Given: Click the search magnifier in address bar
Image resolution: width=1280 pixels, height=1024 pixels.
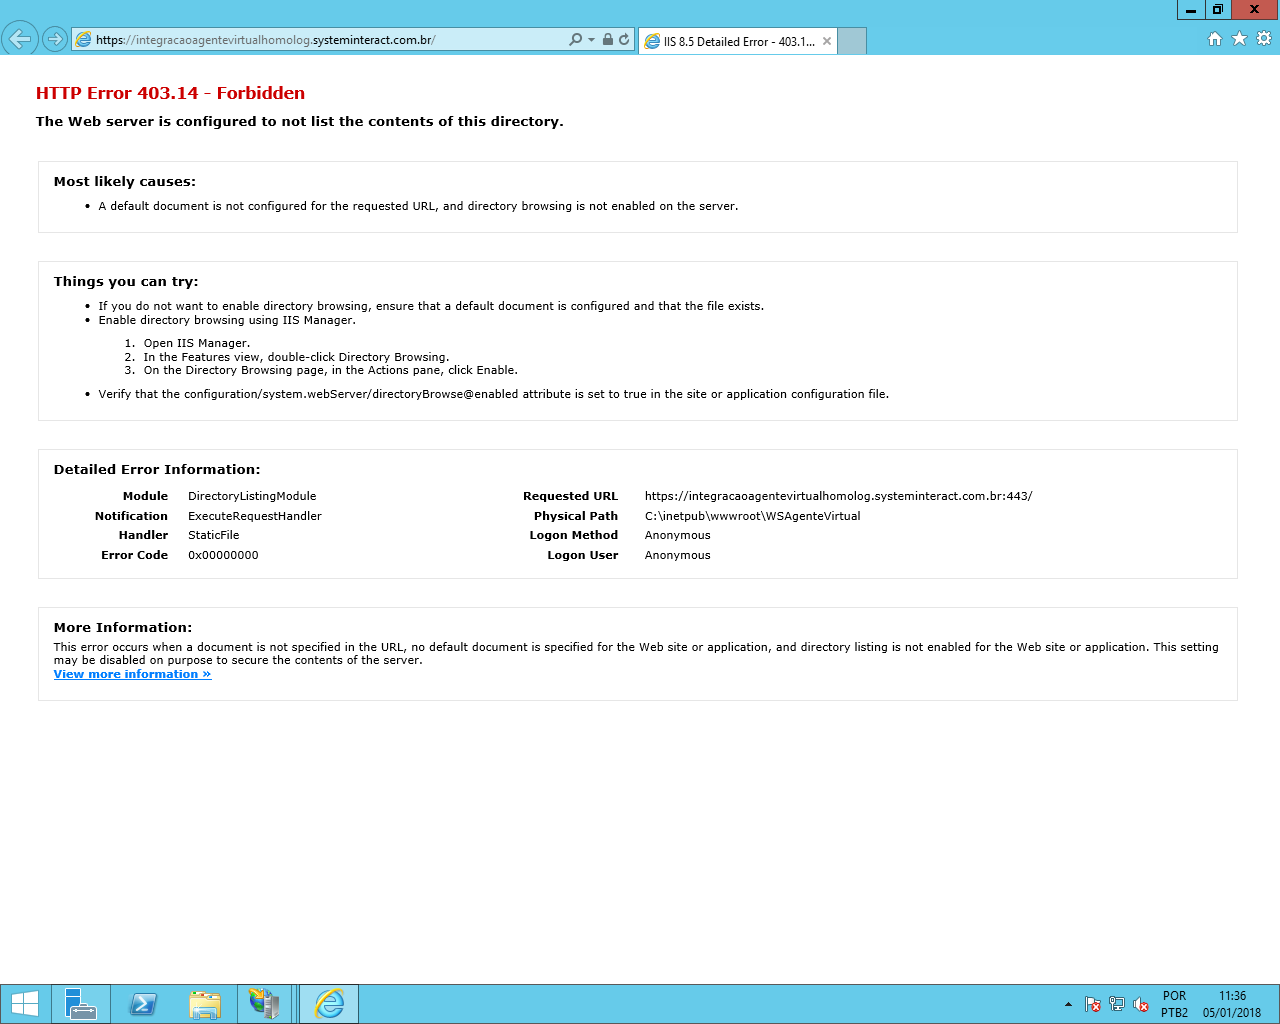Looking at the screenshot, I should click(575, 40).
